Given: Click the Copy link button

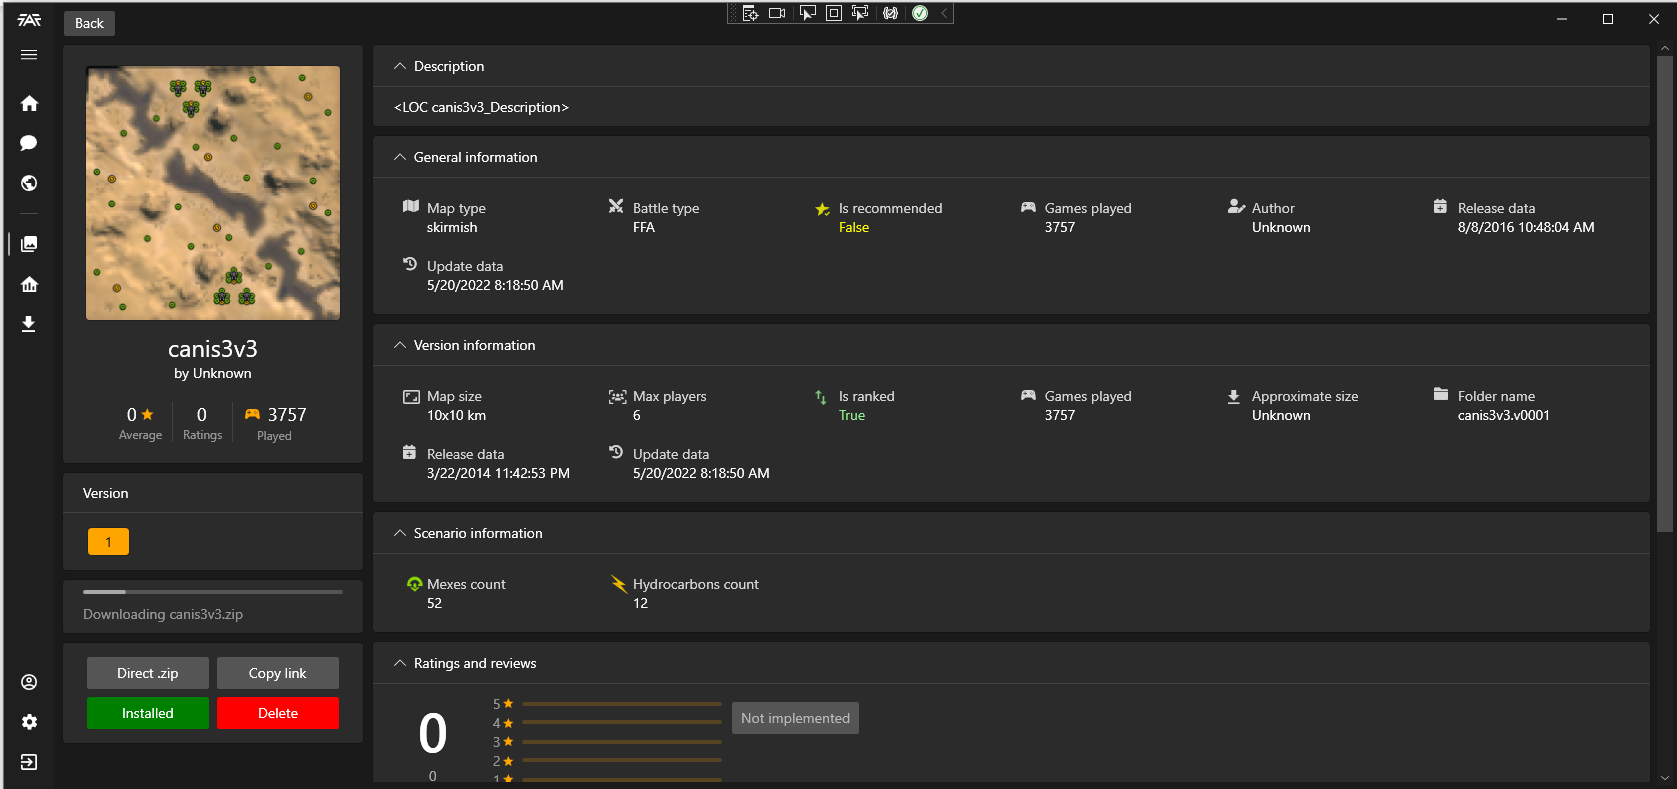Looking at the screenshot, I should (x=278, y=673).
